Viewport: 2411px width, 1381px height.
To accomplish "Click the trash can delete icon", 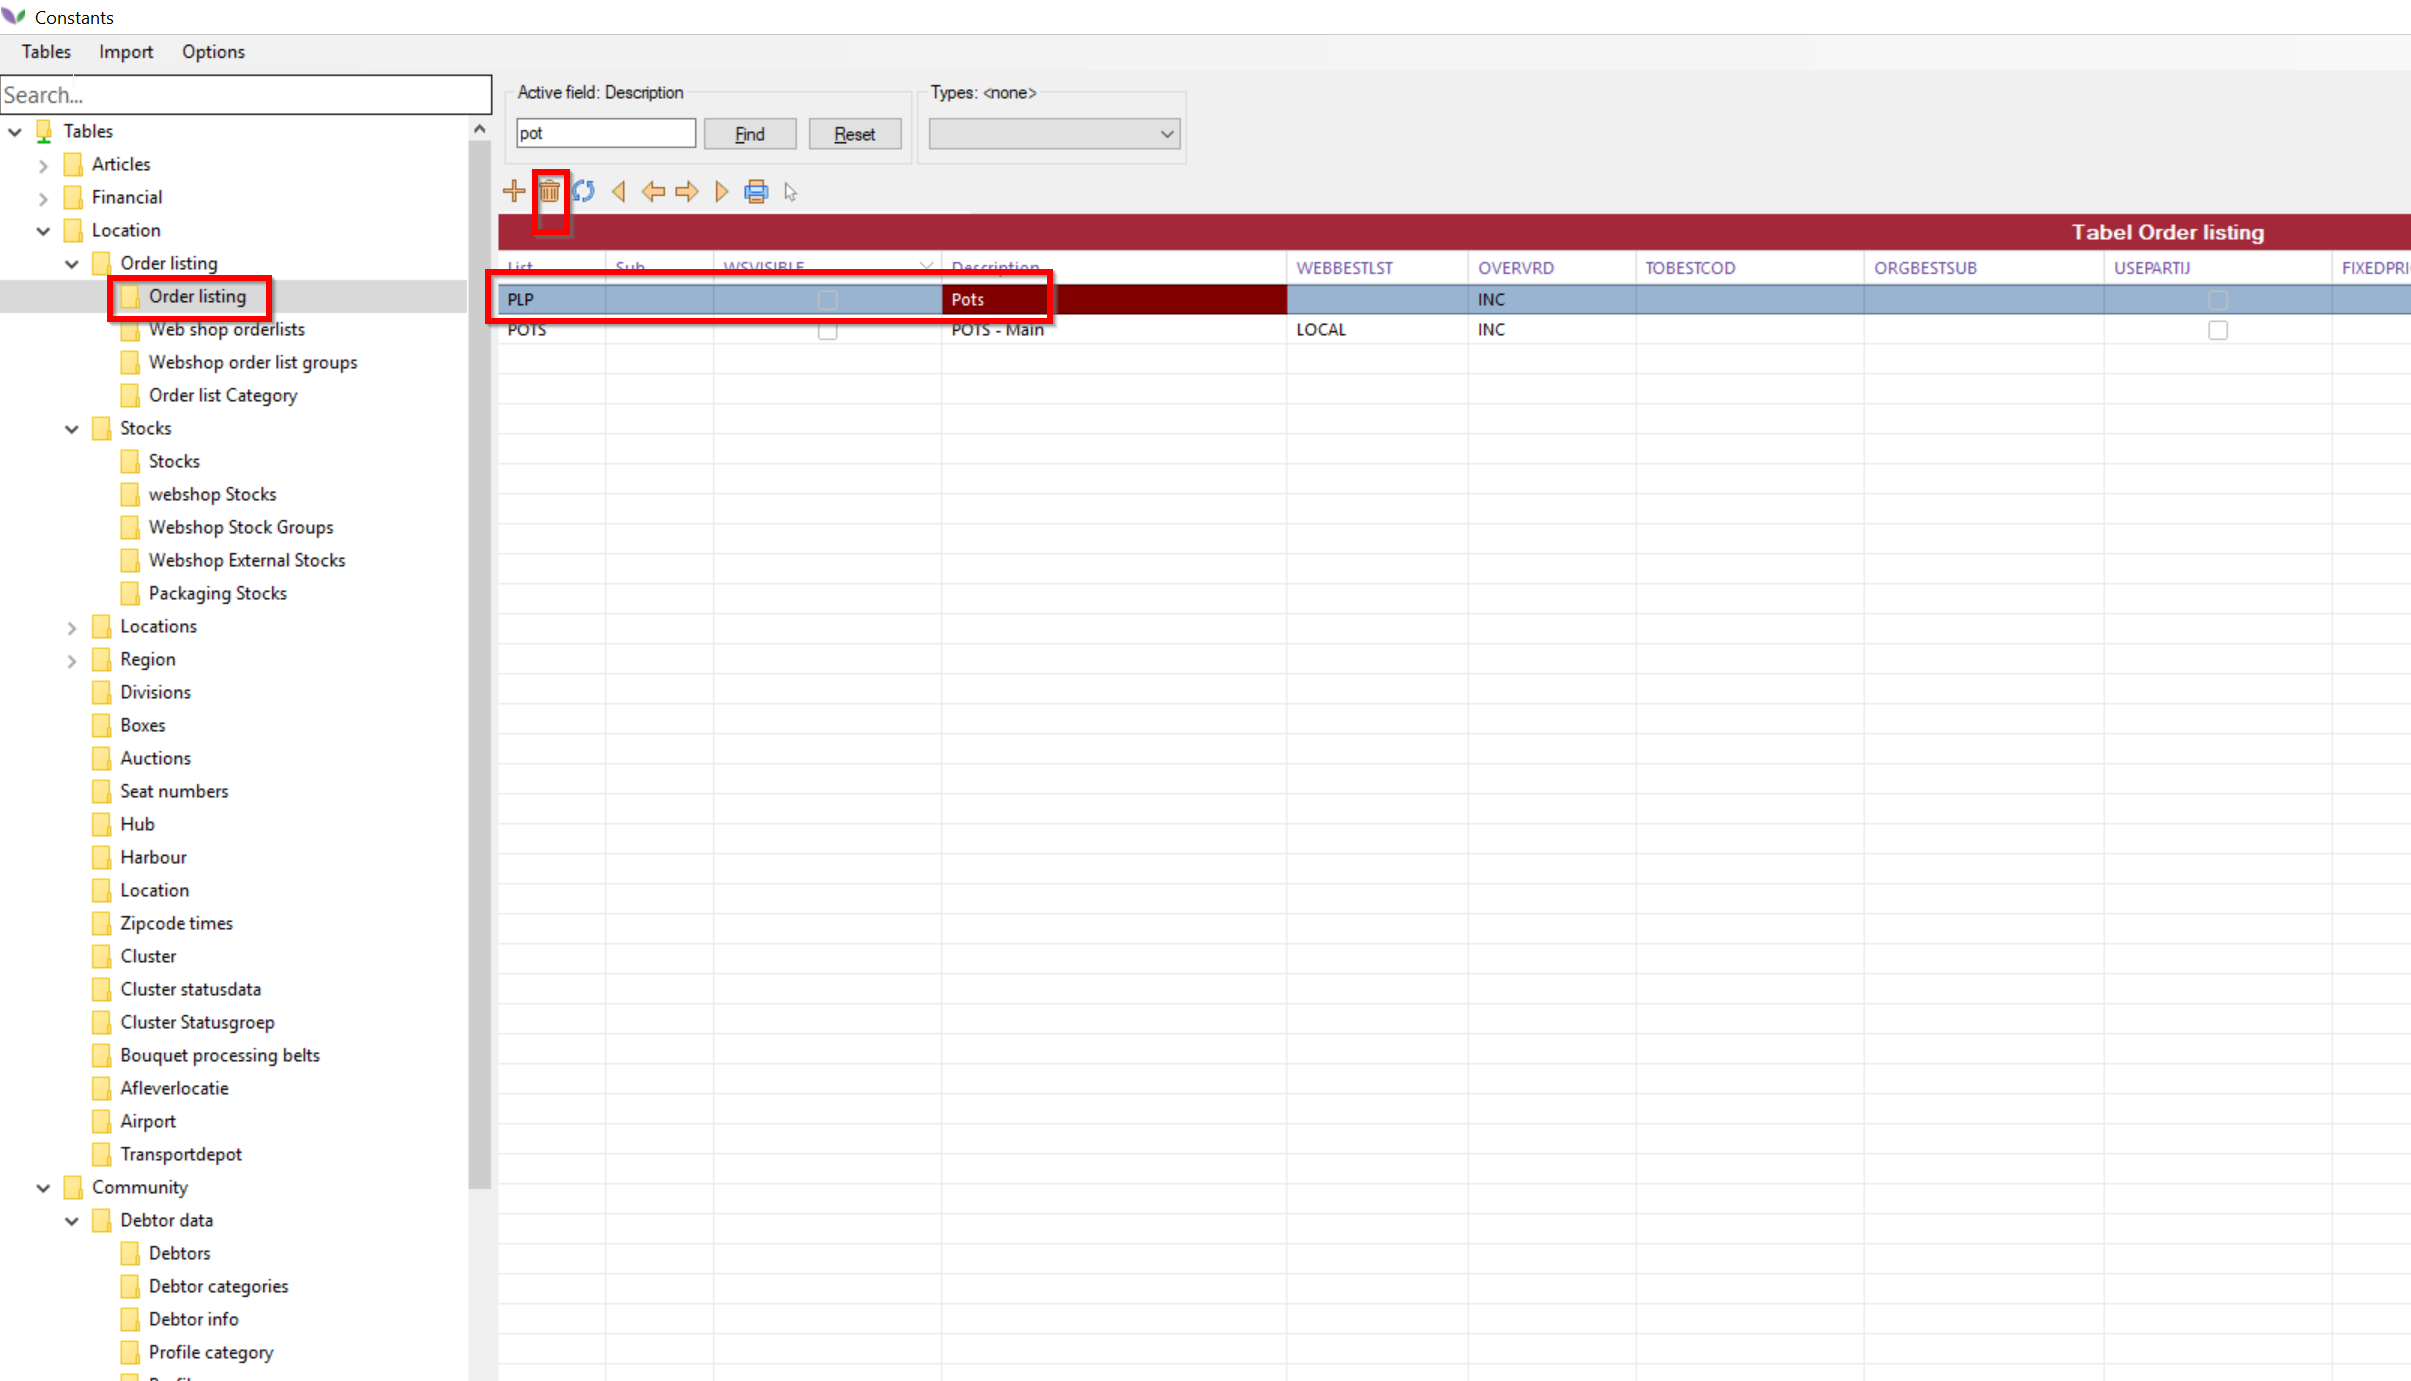I will pos(549,191).
